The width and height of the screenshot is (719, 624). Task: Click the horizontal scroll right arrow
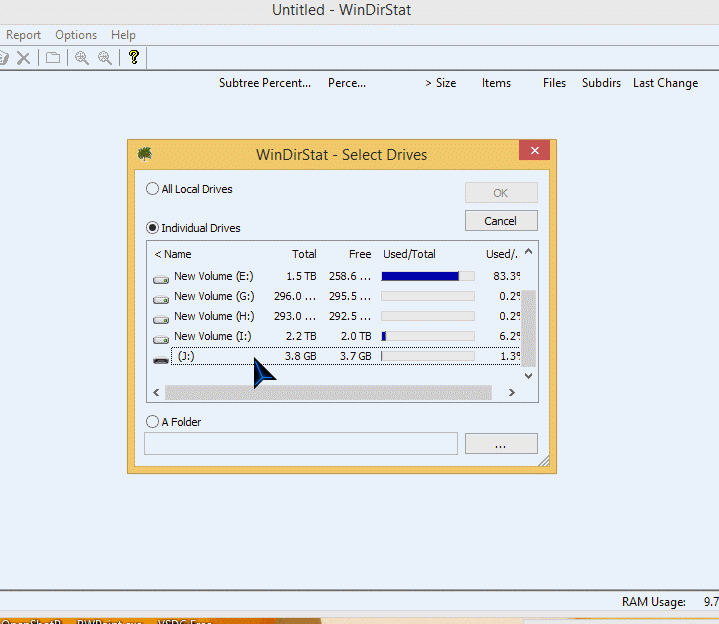pos(512,392)
